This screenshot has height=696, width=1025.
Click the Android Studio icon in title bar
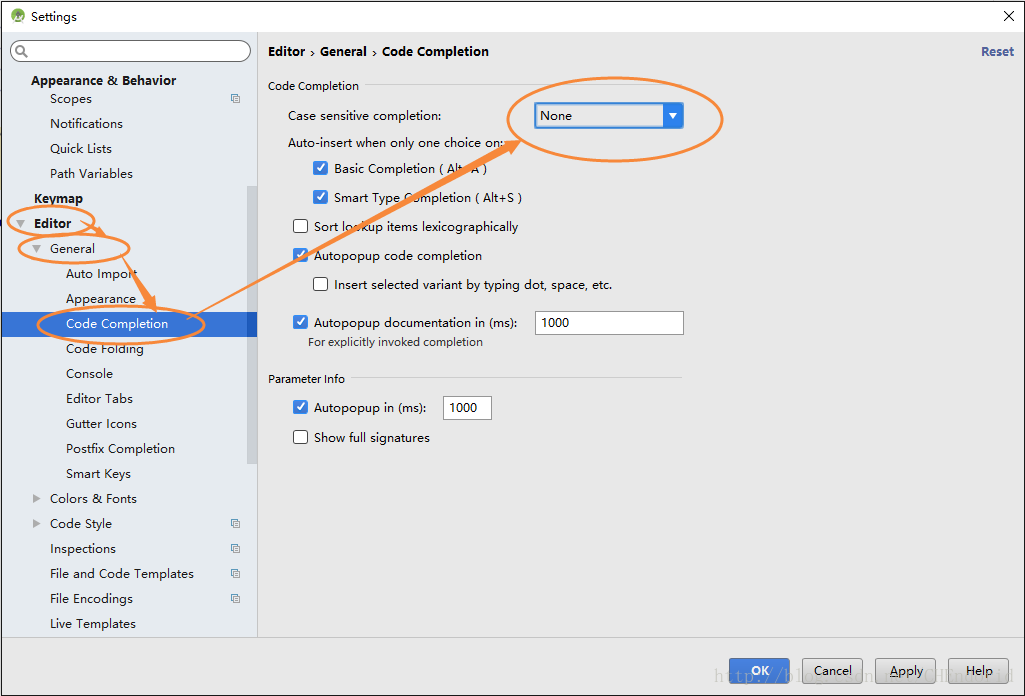[18, 16]
